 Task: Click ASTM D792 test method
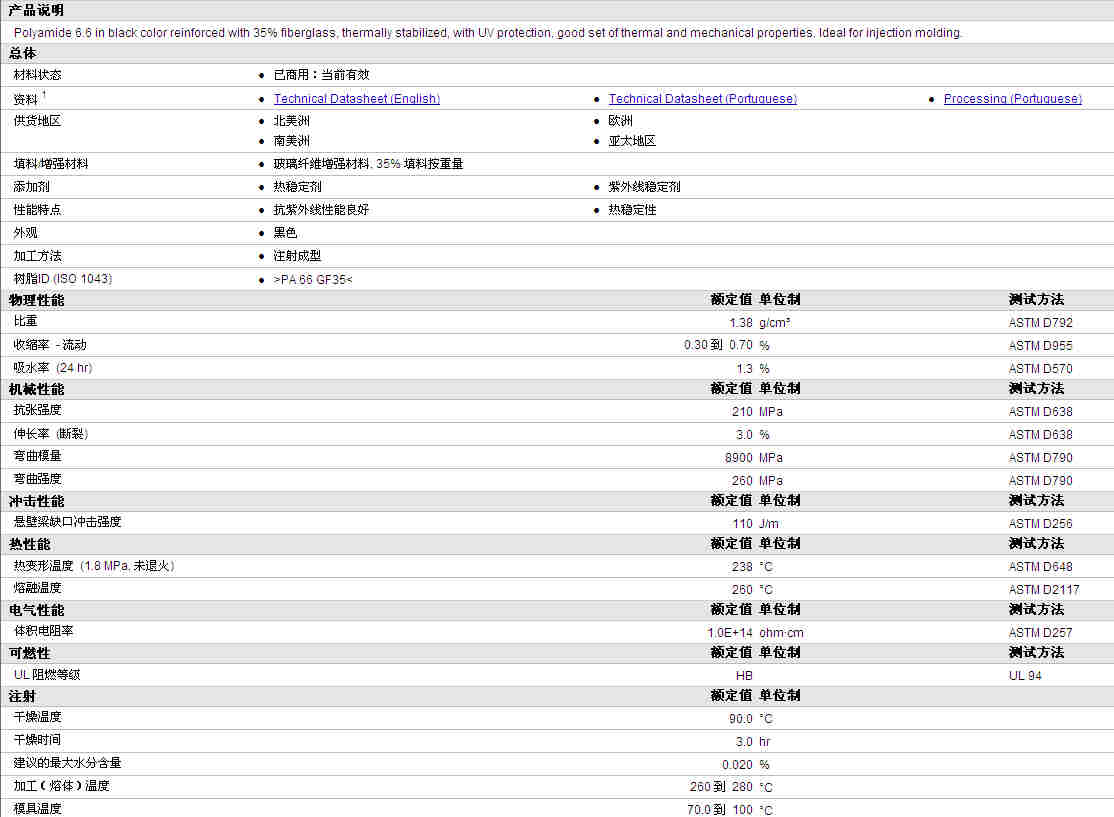pos(1040,323)
